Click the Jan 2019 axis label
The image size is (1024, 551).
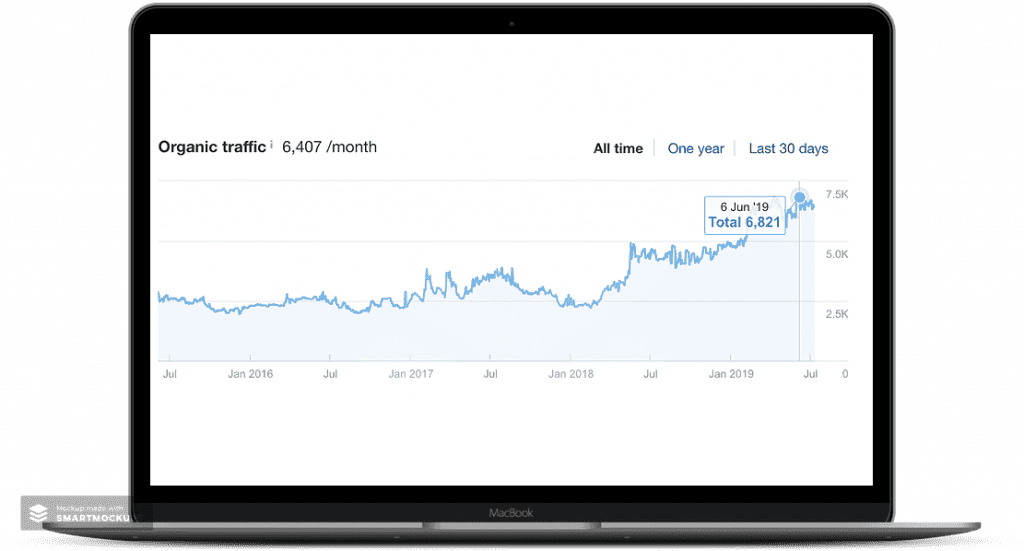[731, 374]
